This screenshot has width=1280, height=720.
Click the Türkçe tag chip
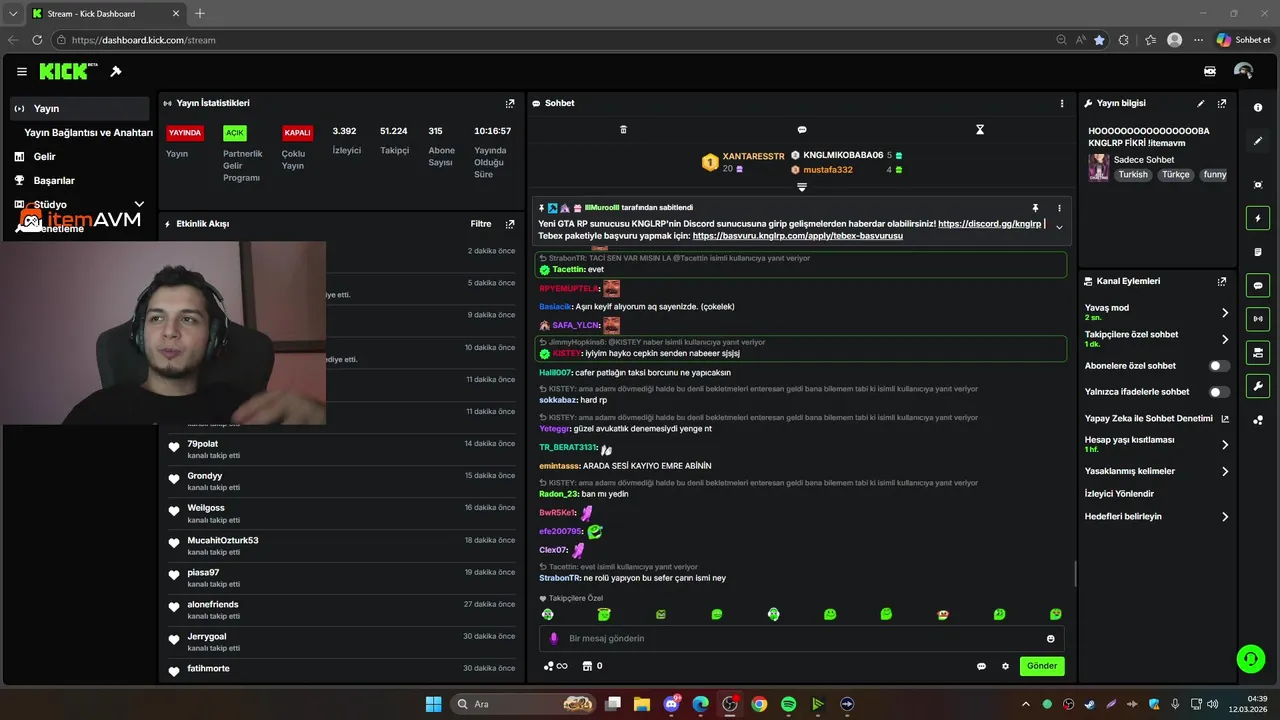click(x=1176, y=174)
